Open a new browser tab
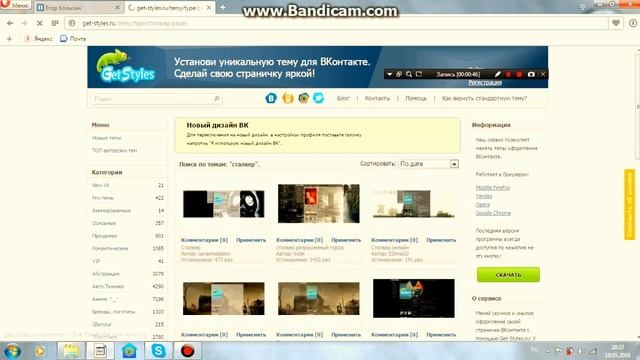The image size is (640, 360). [x=222, y=7]
